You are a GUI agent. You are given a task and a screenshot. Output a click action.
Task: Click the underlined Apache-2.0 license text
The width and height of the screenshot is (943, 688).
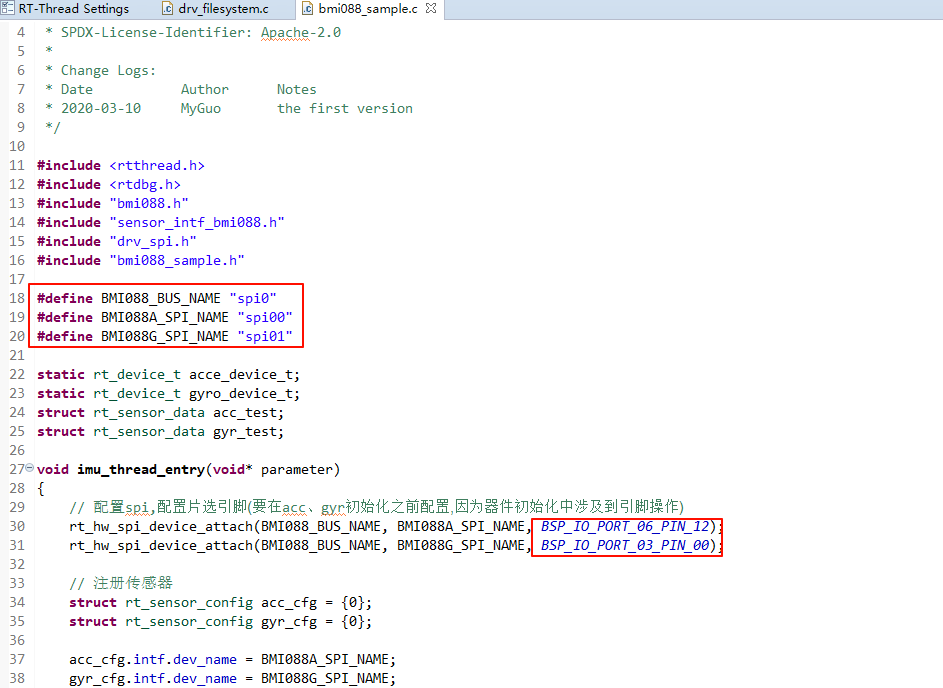301,32
